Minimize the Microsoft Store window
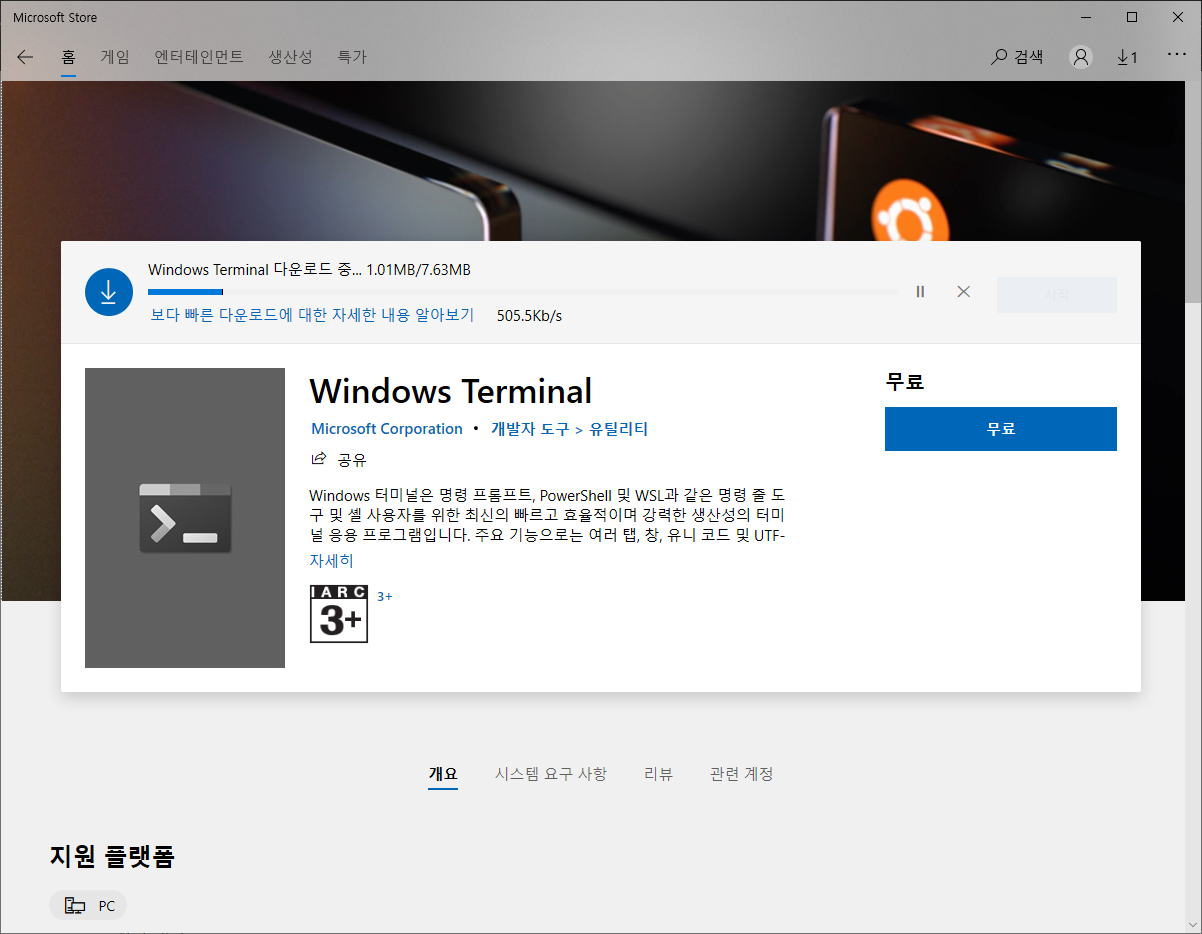This screenshot has height=934, width=1202. click(x=1086, y=17)
